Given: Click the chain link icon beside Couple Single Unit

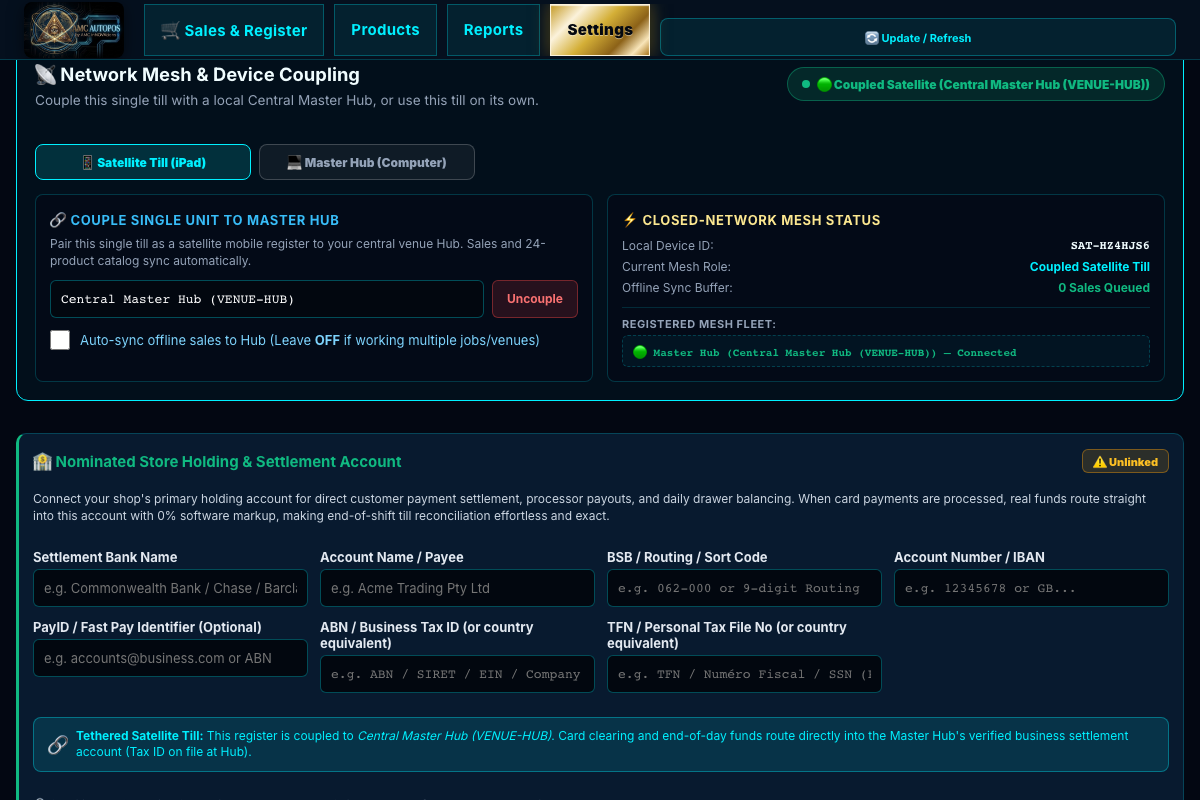Looking at the screenshot, I should [58, 220].
